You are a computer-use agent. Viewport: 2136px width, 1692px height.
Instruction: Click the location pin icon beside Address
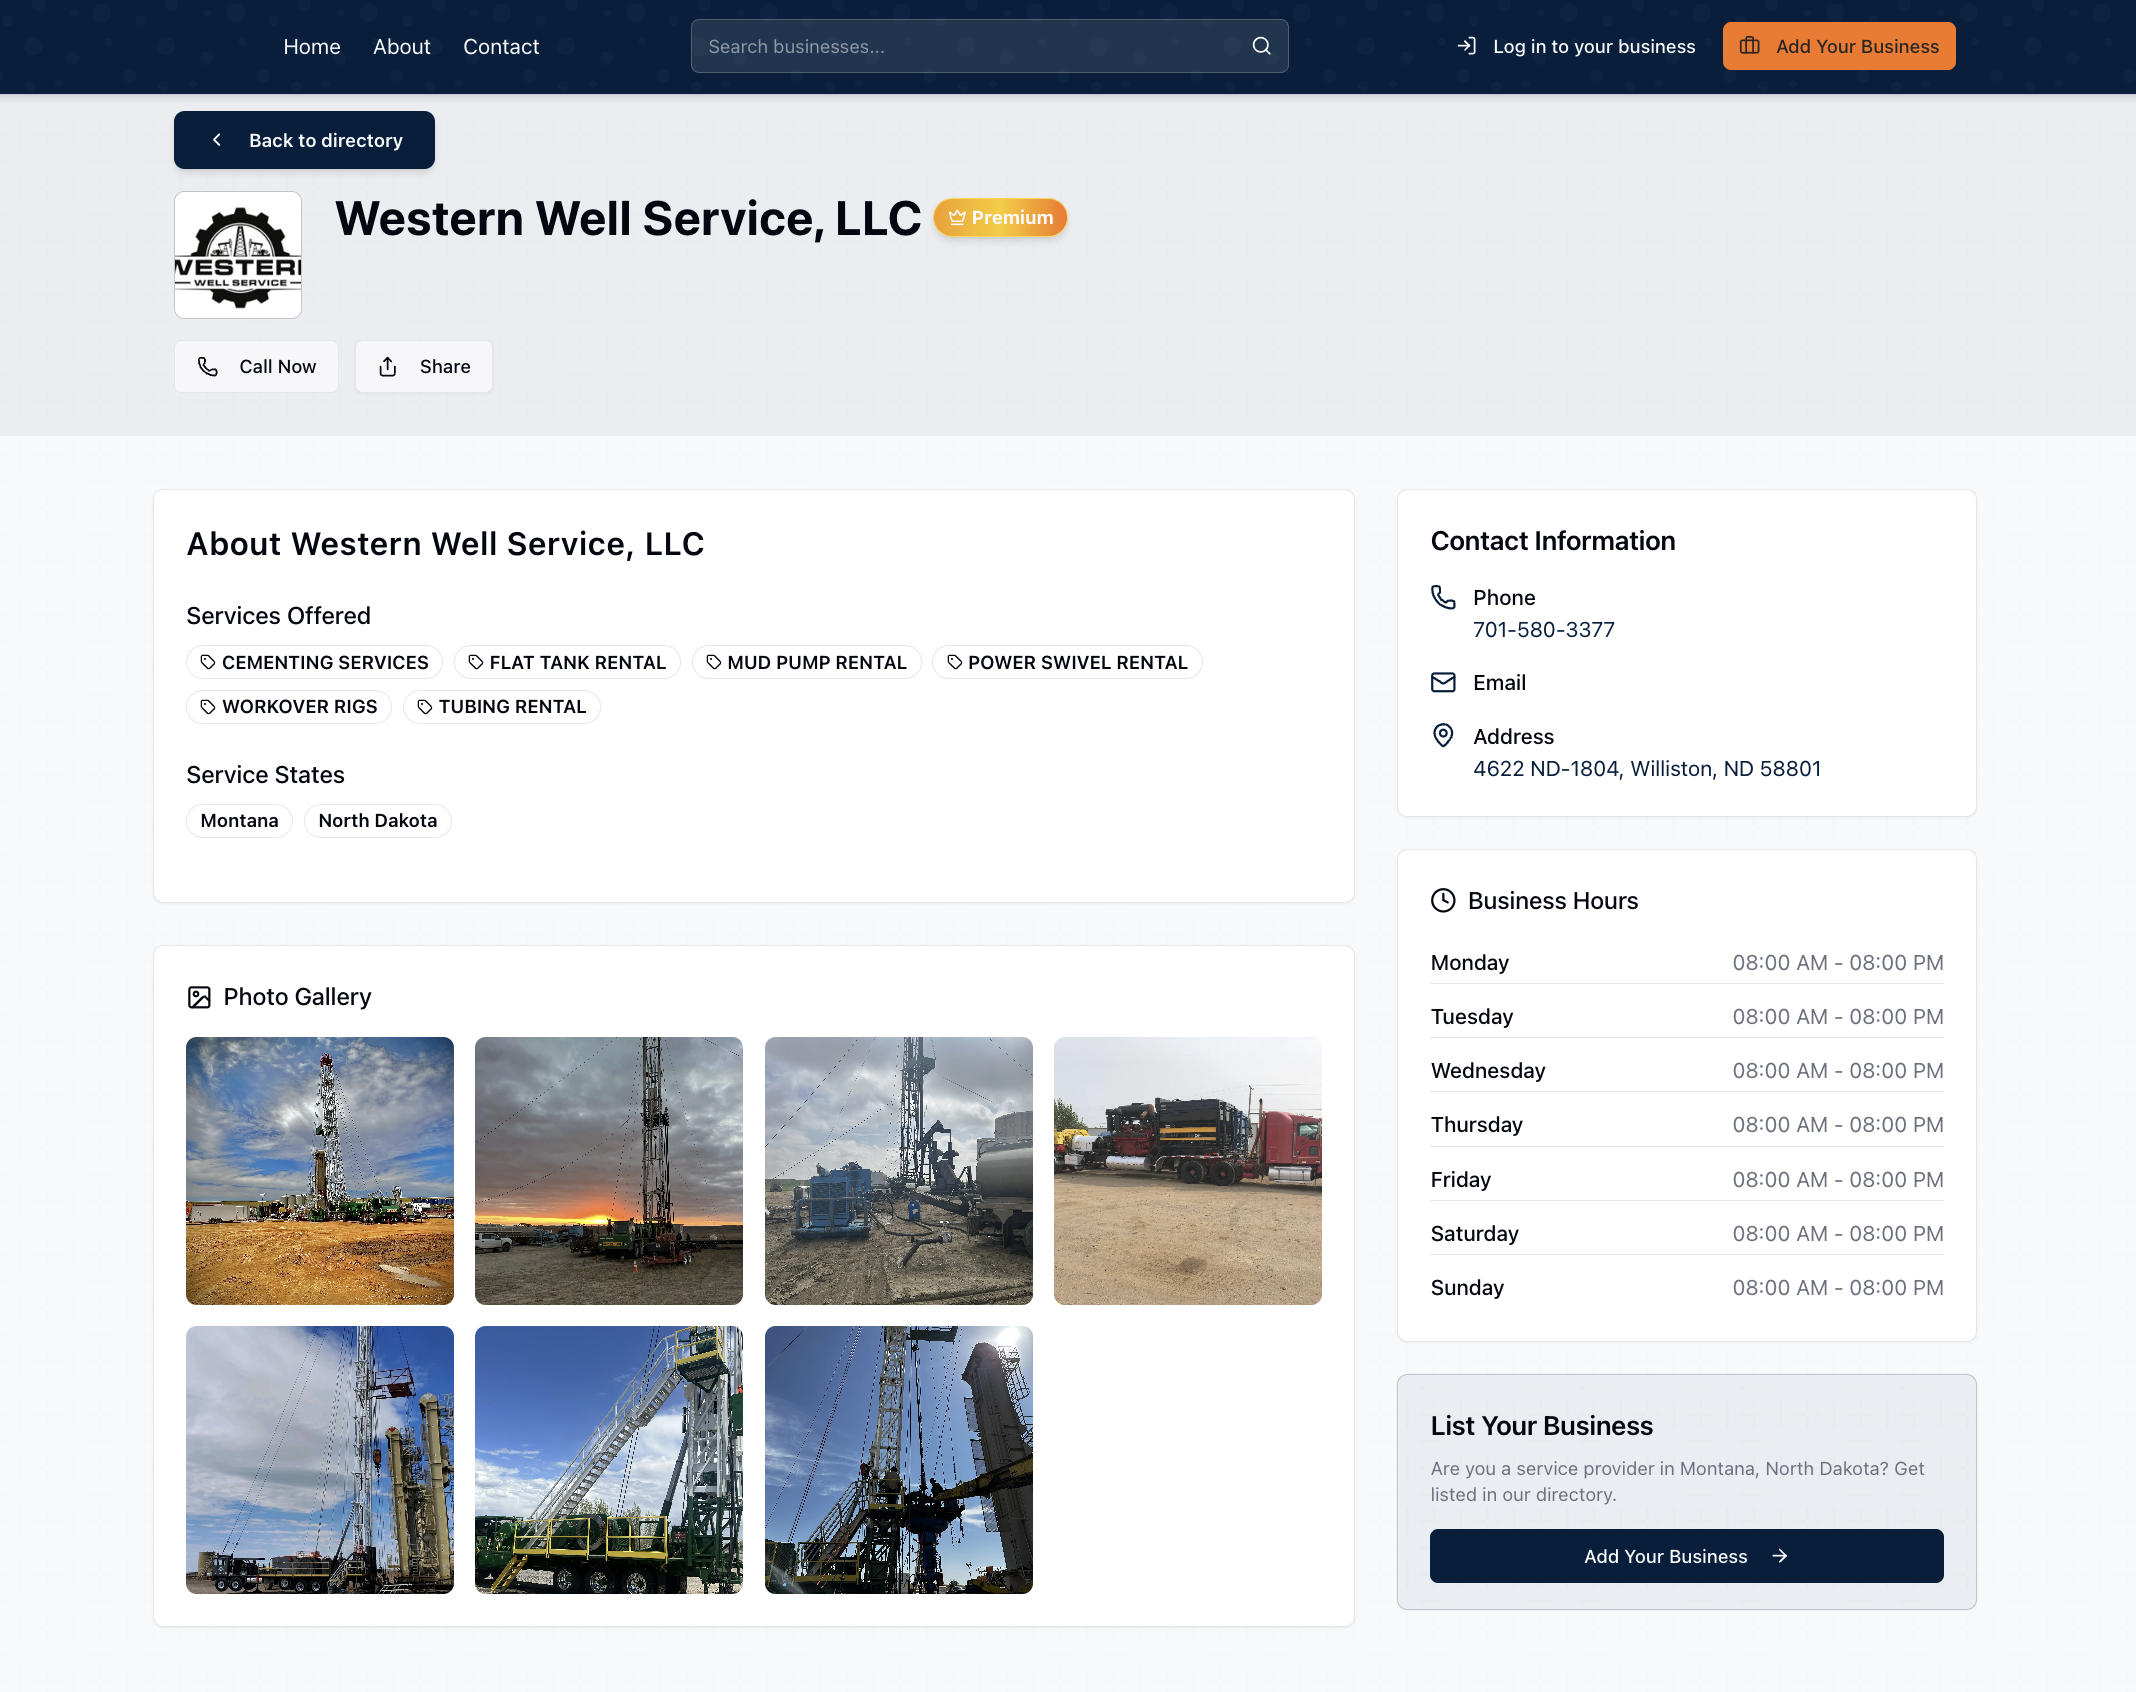coord(1444,736)
